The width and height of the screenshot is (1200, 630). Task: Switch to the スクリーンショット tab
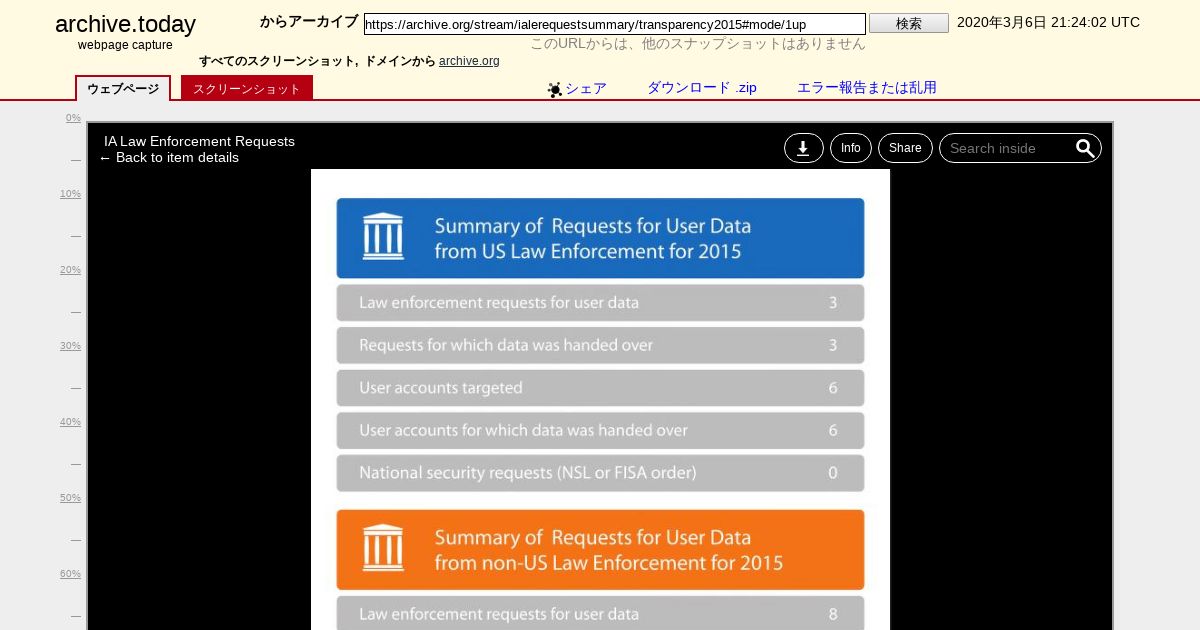[247, 88]
